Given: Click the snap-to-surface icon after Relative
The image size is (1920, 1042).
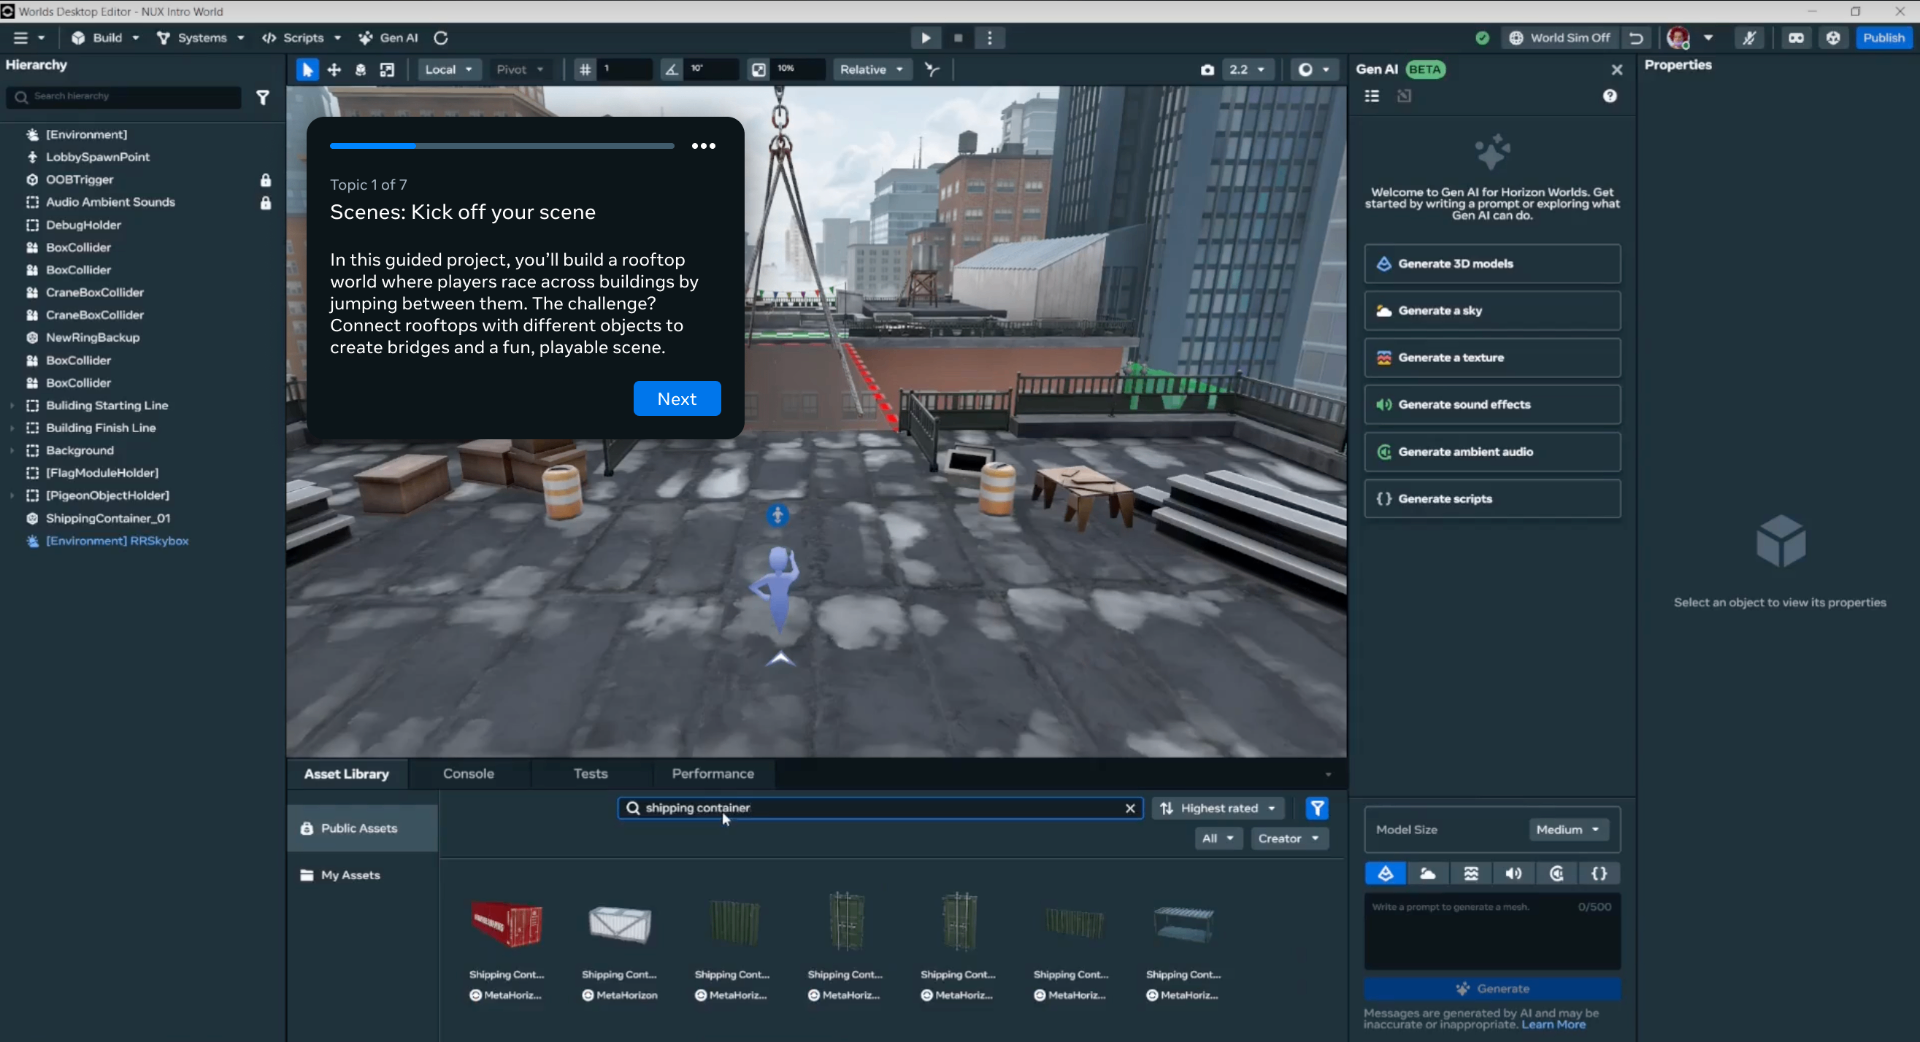Looking at the screenshot, I should 932,70.
